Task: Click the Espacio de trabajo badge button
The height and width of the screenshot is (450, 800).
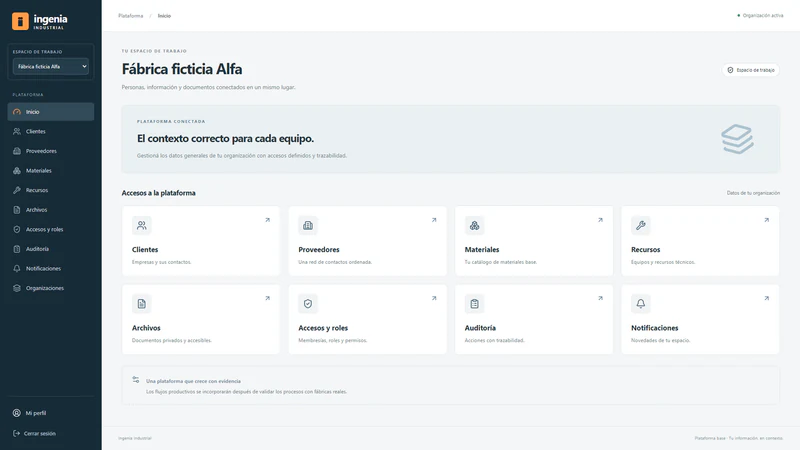Action: 751,70
